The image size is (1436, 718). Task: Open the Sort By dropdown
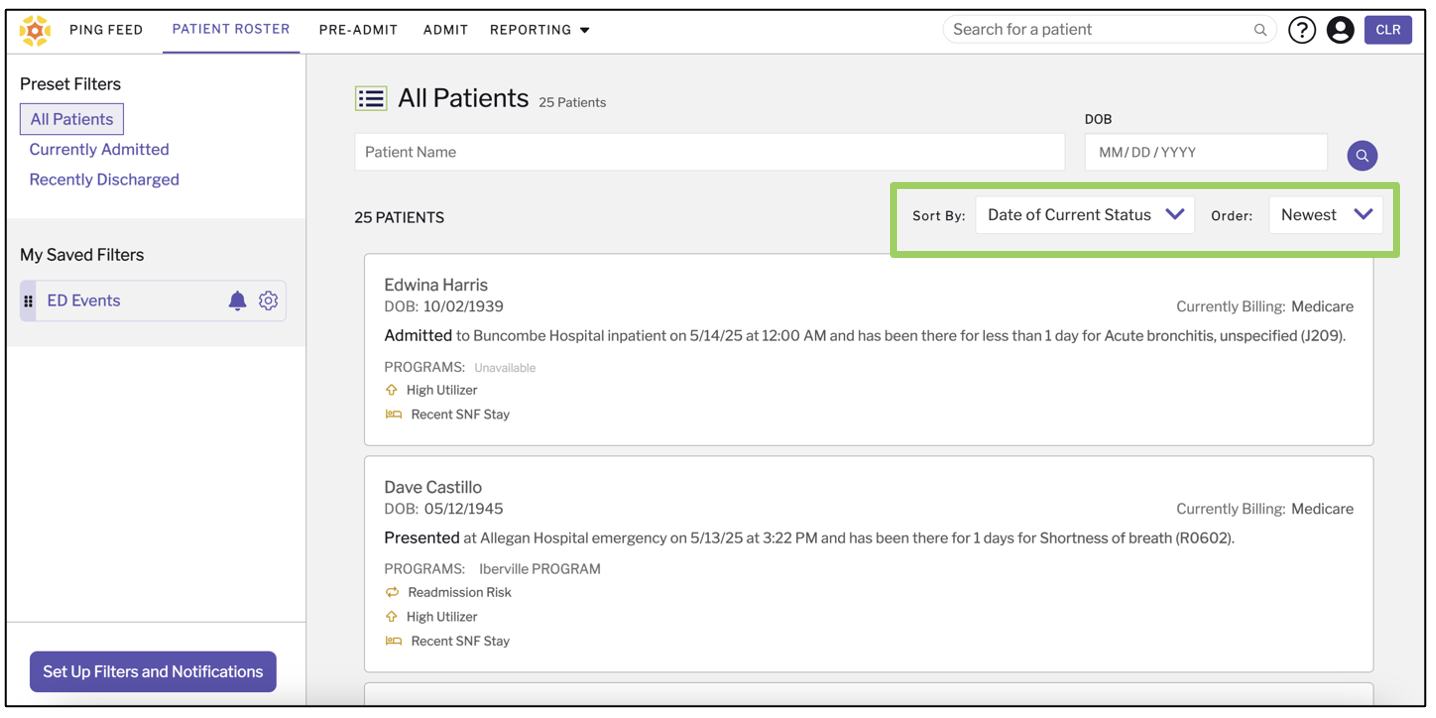(1084, 214)
